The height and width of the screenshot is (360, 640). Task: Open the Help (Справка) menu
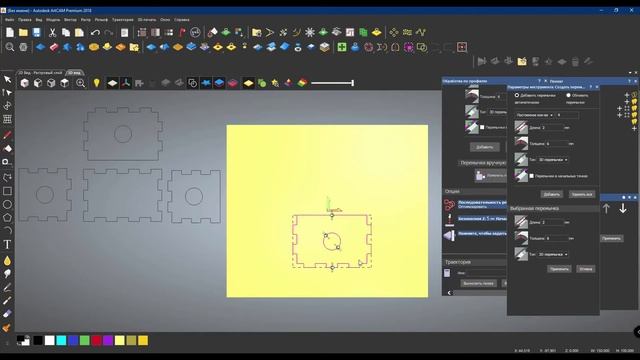(x=182, y=20)
